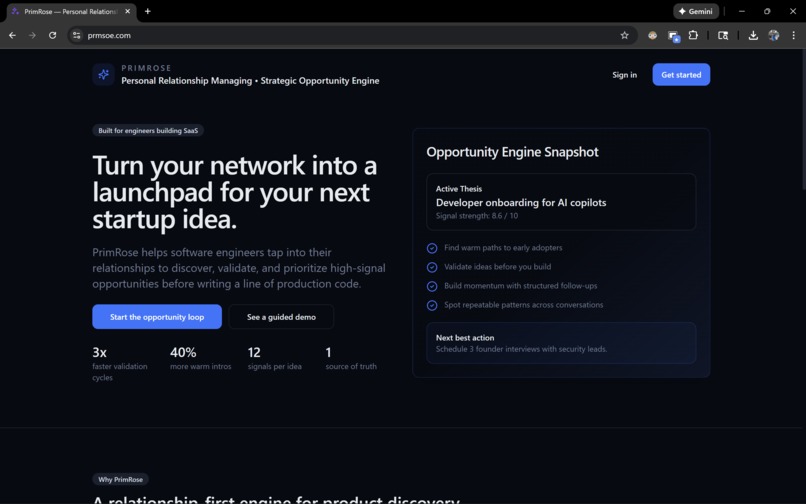This screenshot has height=504, width=806.
Task: Open the Chrome three-dot menu
Action: coord(793,35)
